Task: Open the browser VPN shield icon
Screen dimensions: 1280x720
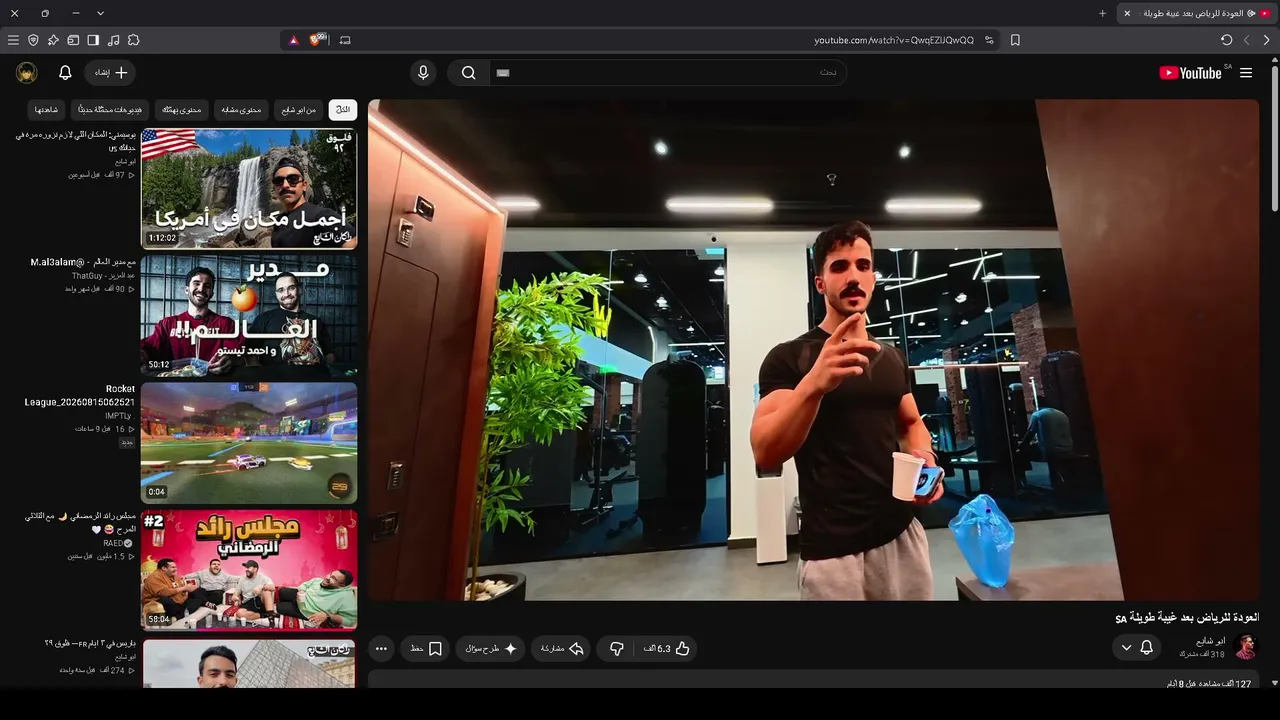Action: 33,40
